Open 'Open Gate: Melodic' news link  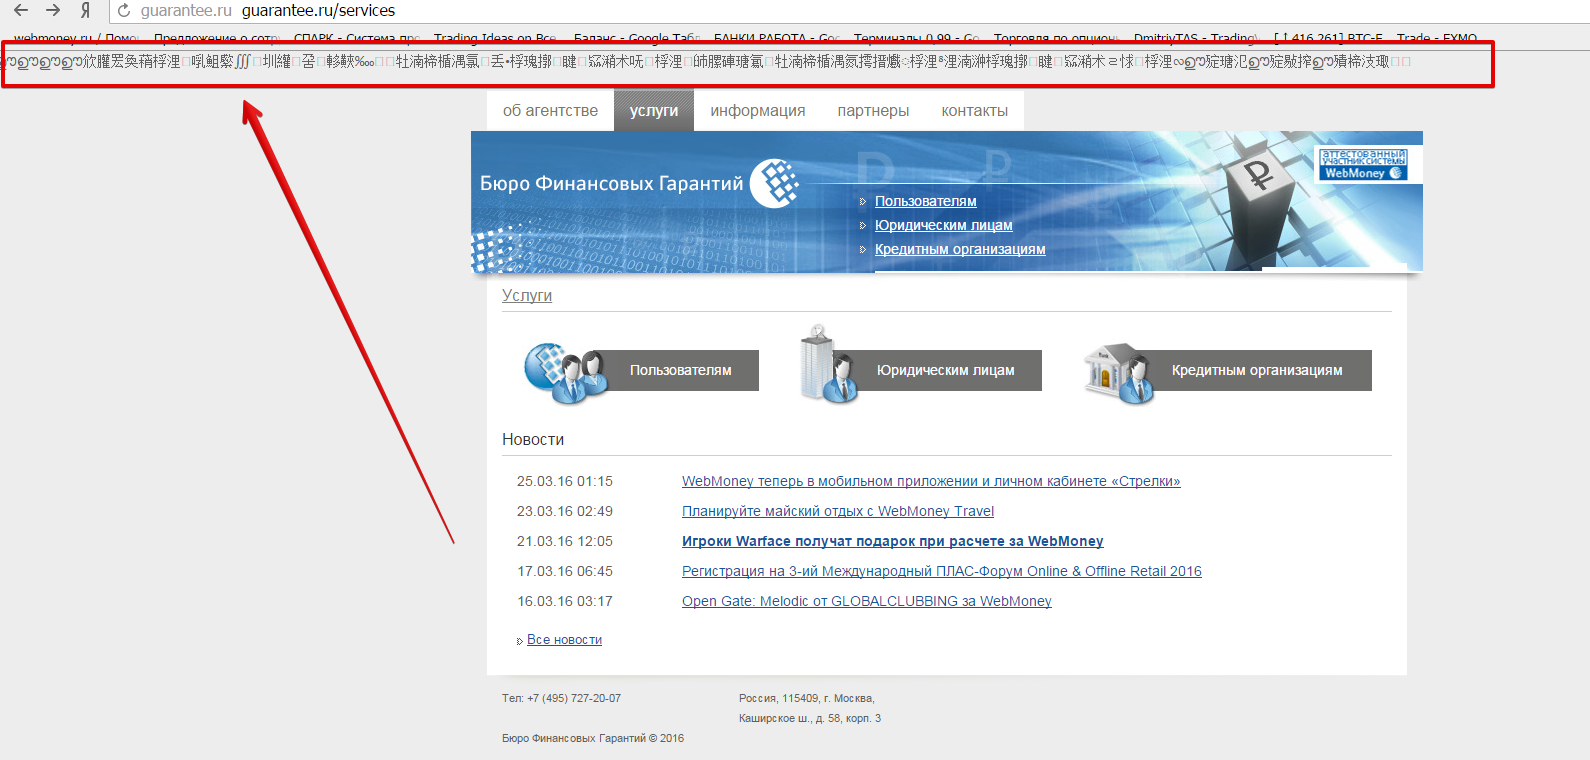click(x=867, y=601)
